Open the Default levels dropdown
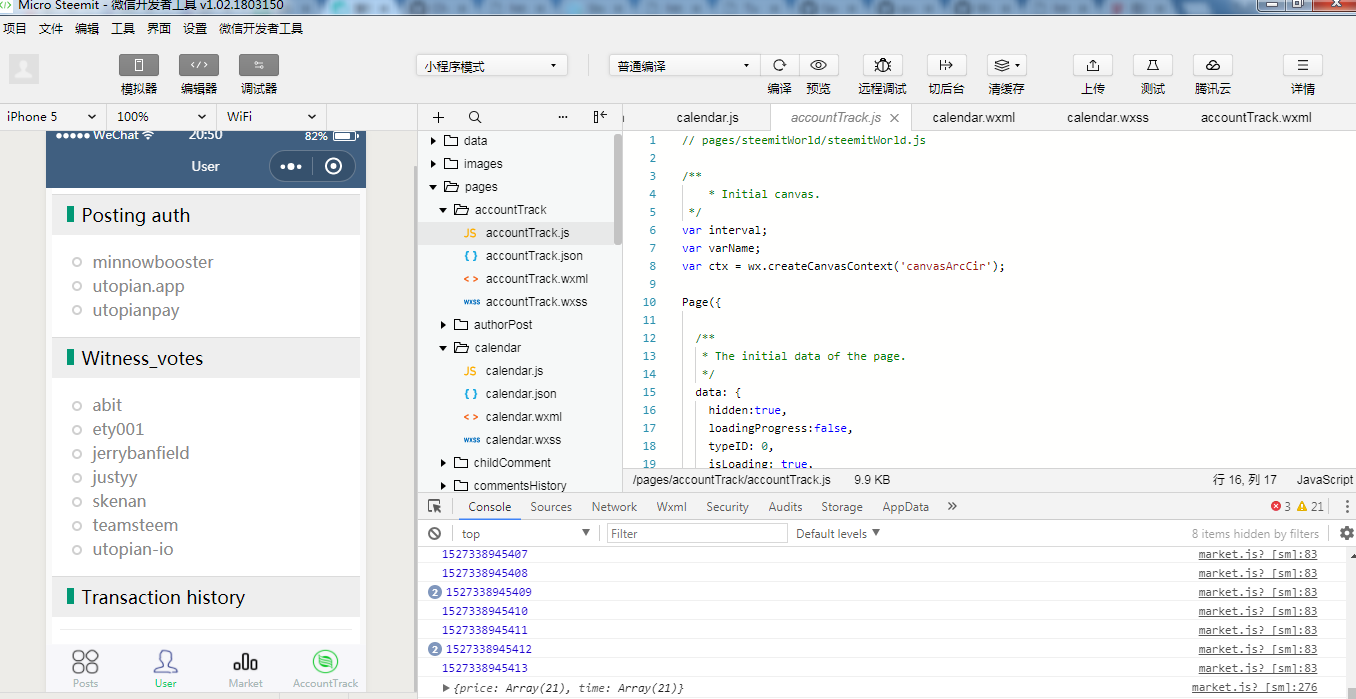The image size is (1356, 699). [838, 534]
